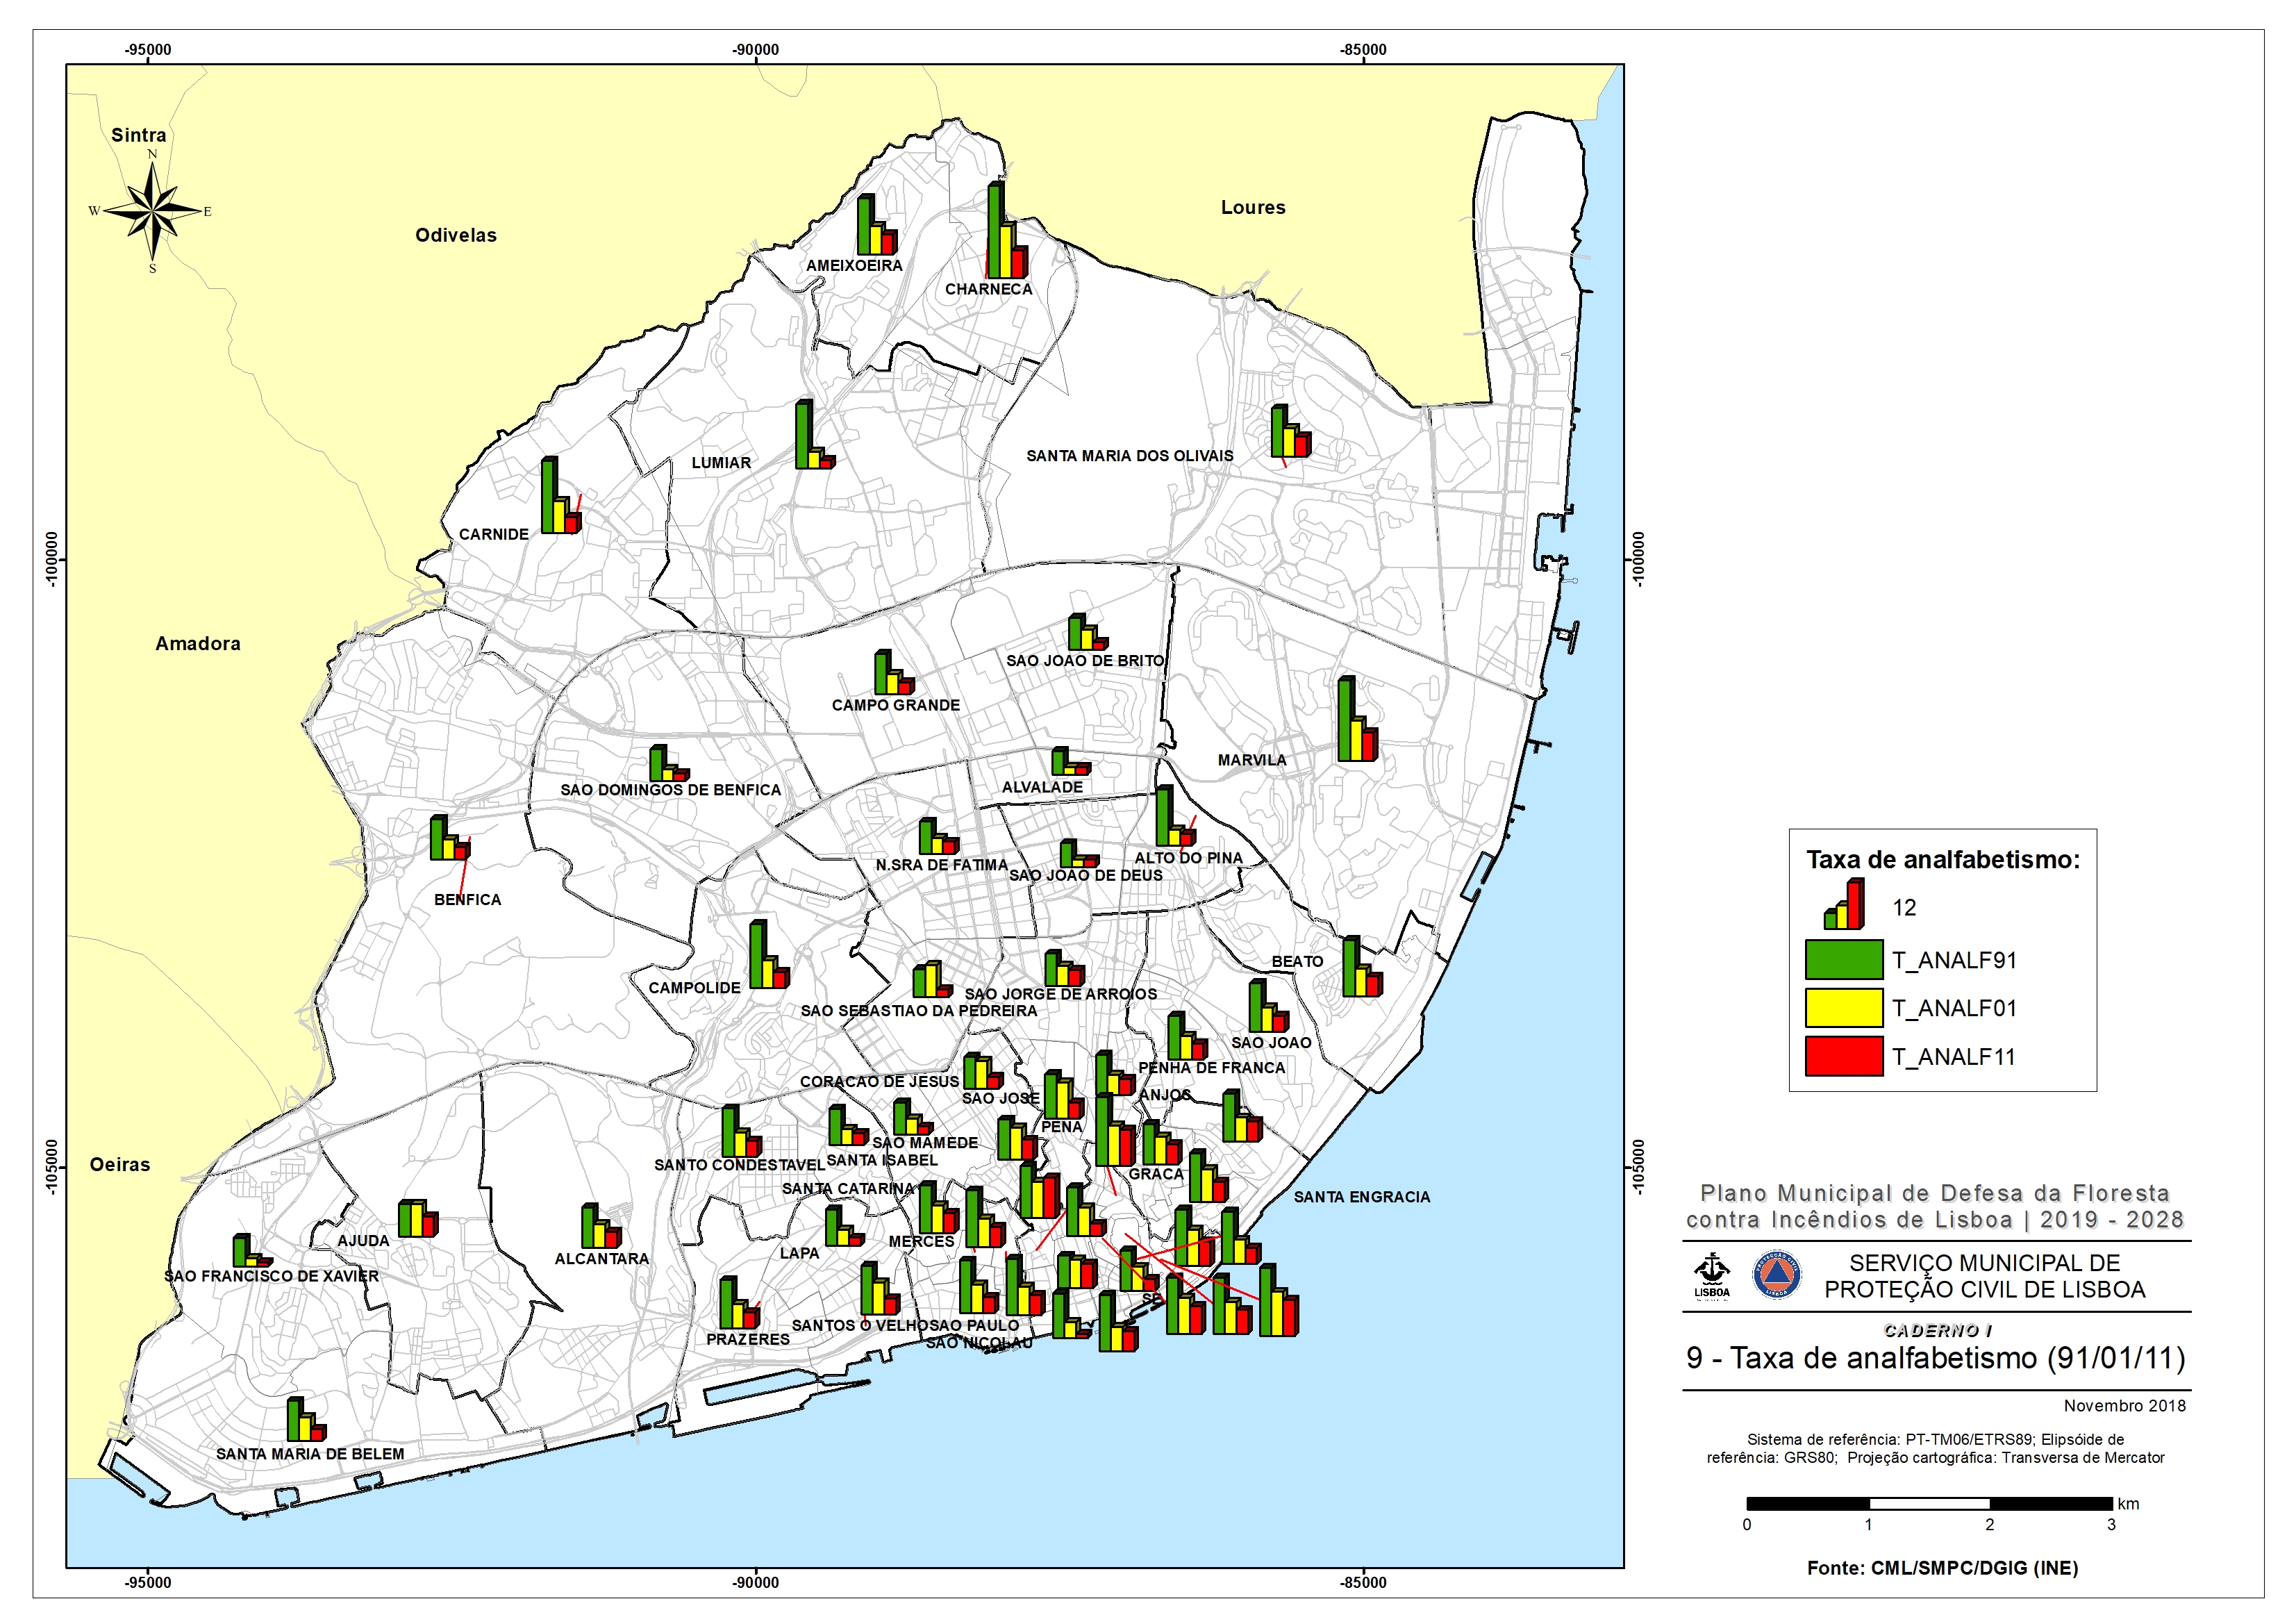
Task: Click the 'Novembro 2018' date text
Action: 2125,1406
